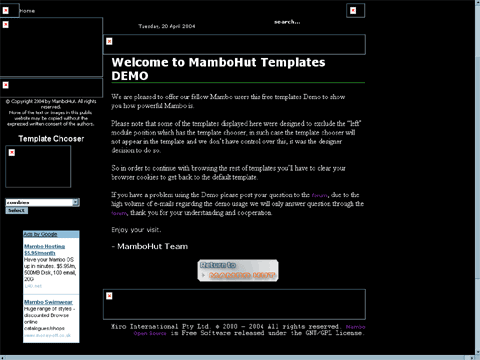Click the broken image in top-right corner box
Viewport: 480px width, 360px height.
tap(353, 11)
